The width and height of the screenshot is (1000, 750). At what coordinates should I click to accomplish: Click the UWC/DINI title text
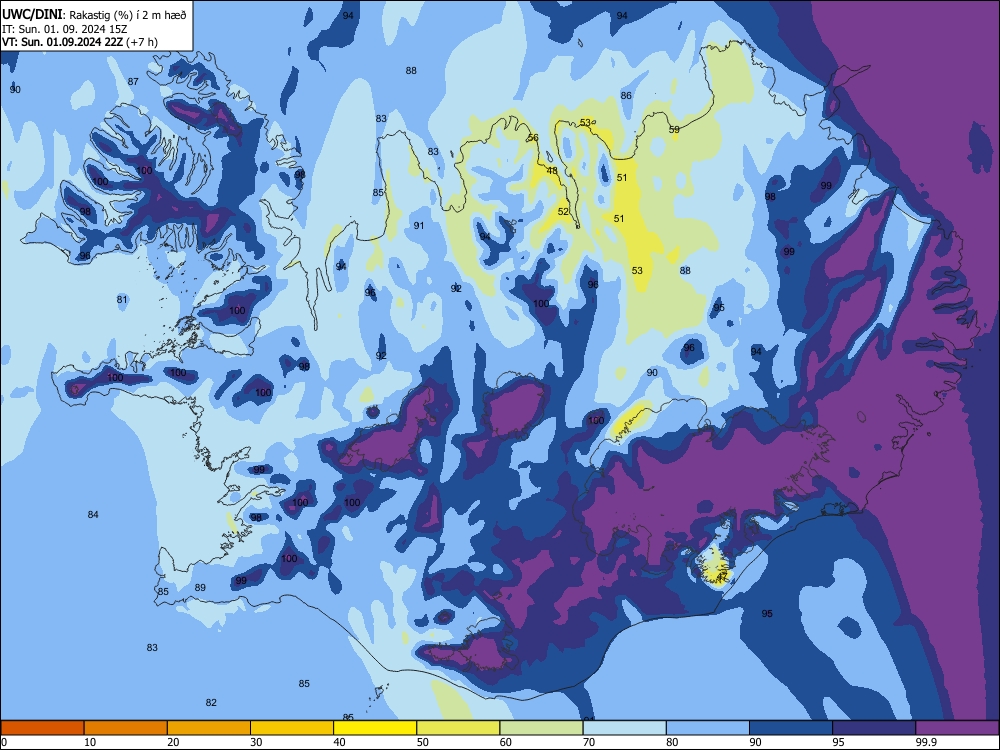pyautogui.click(x=33, y=15)
